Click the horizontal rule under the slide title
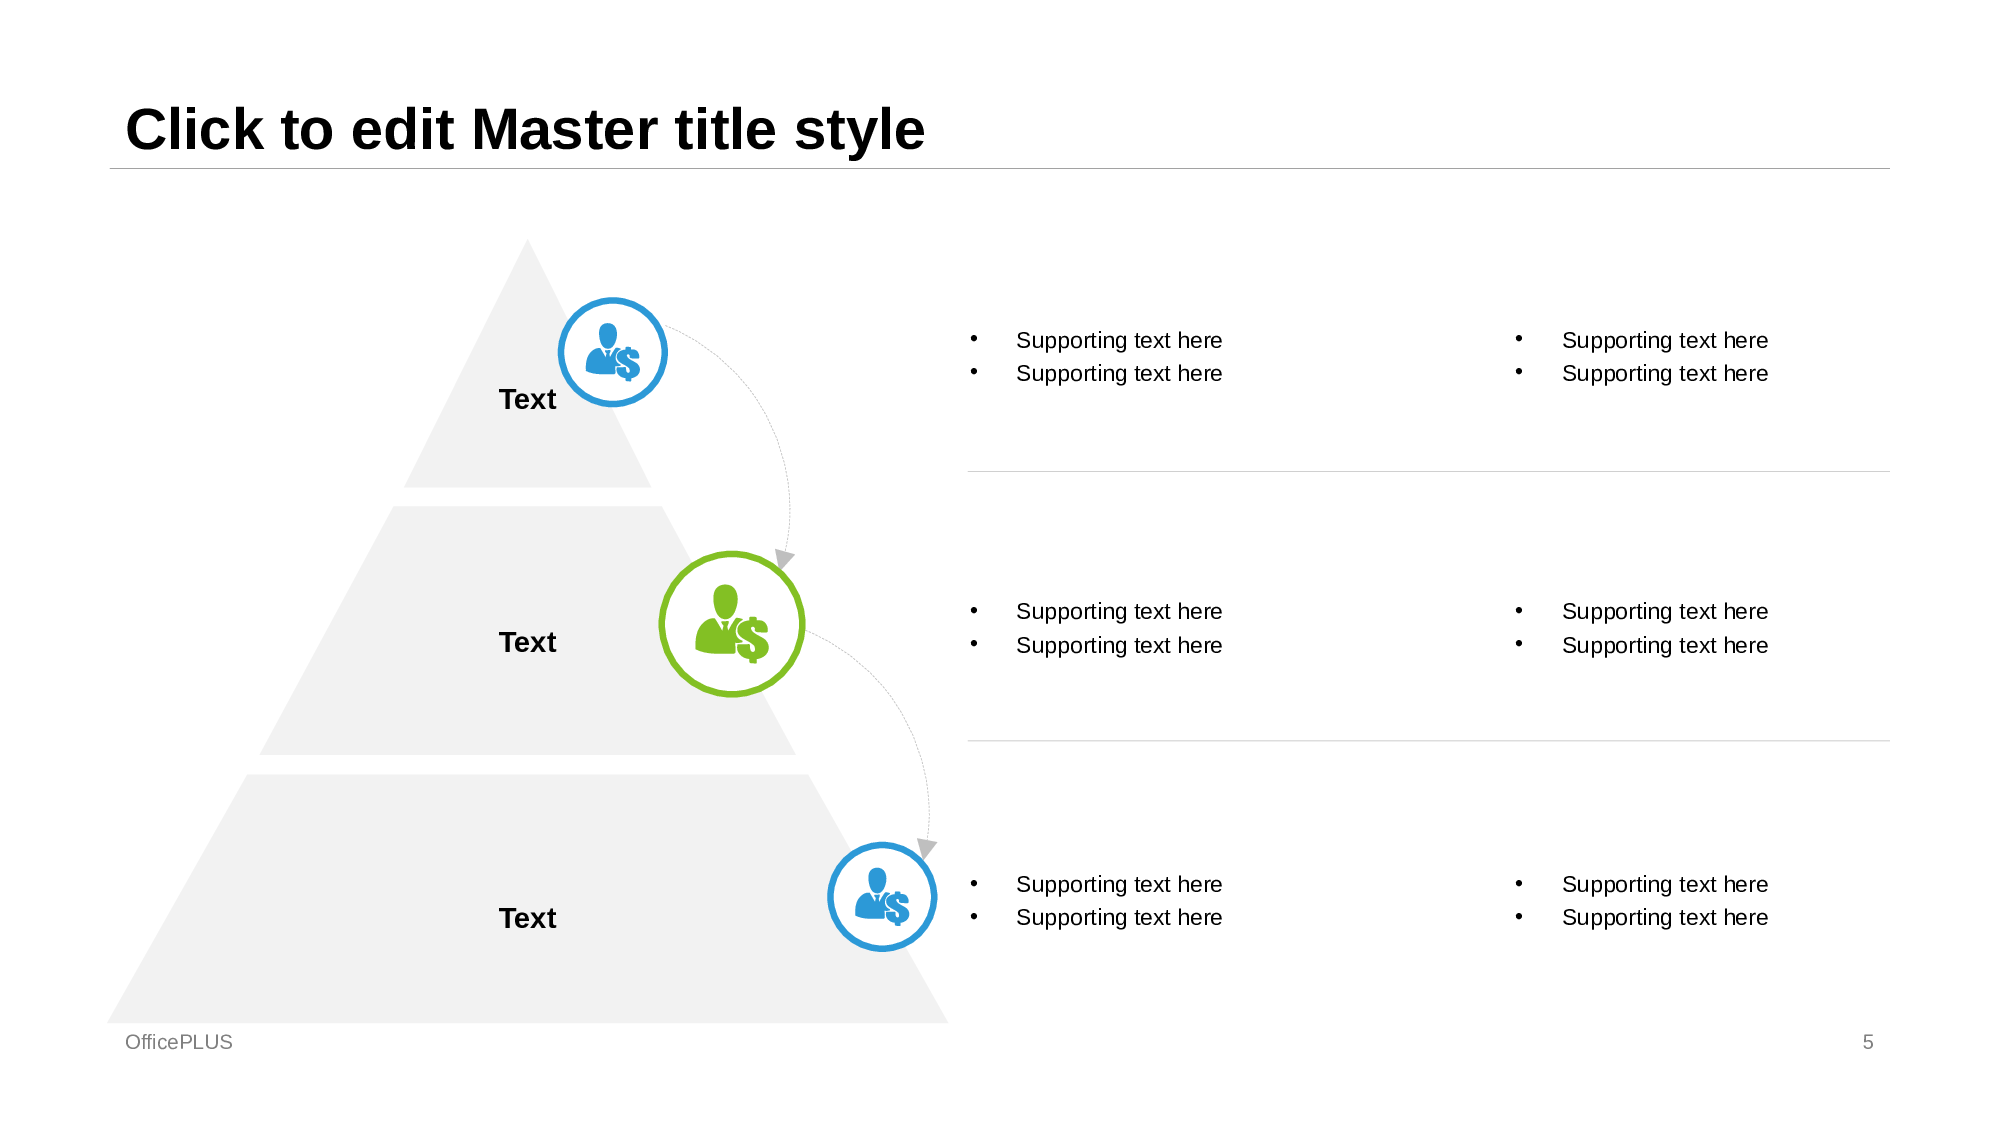2000x1125 pixels. [1000, 169]
